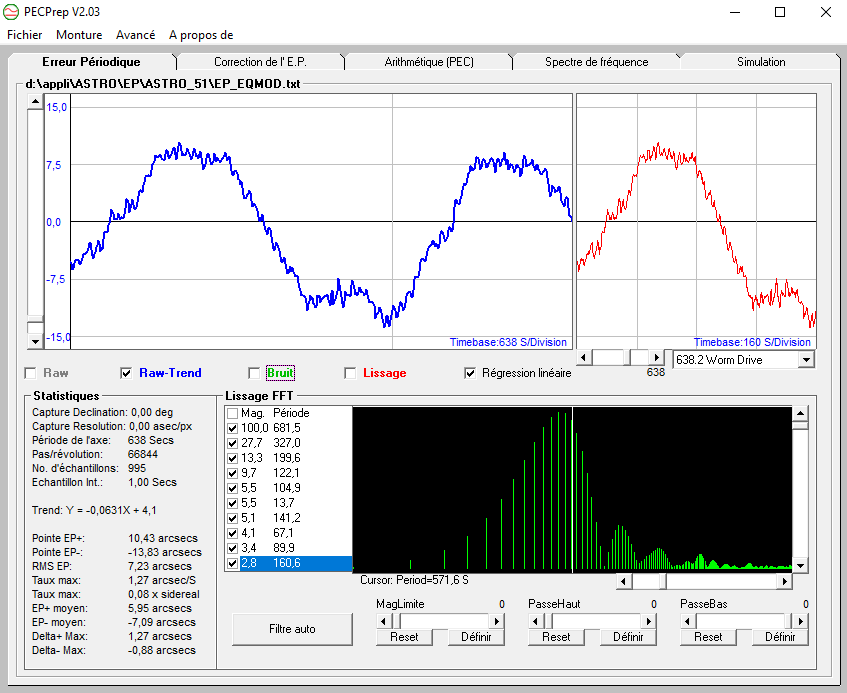
Task: Enable the Raw checkbox
Action: tap(30, 373)
